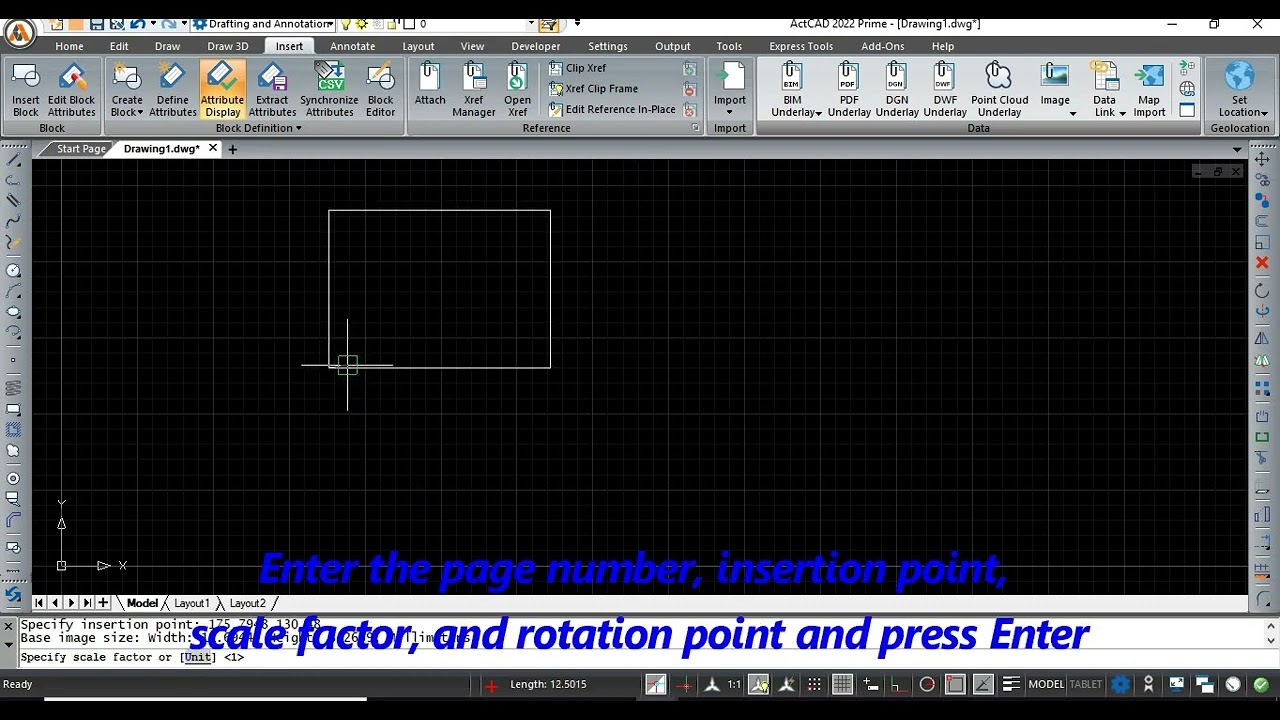Click the Open Xref icon
The width and height of the screenshot is (1280, 720).
point(517,89)
